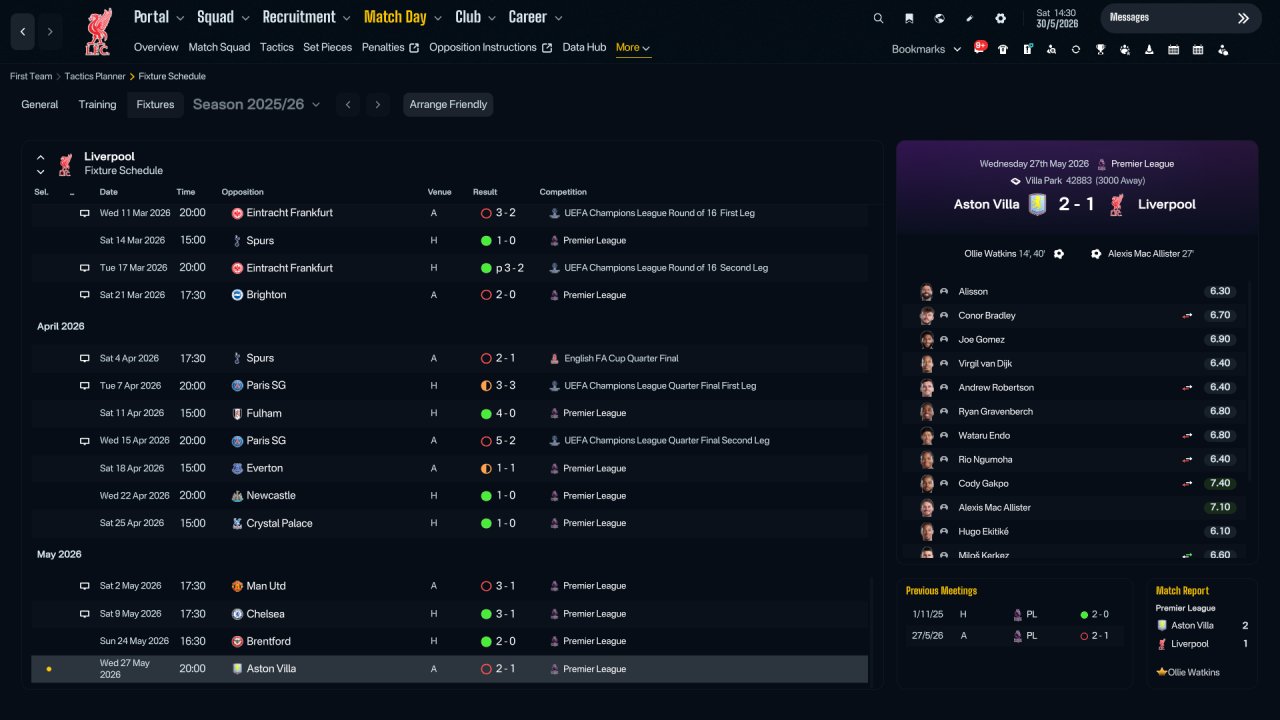Go to previous season with left arrow
Image resolution: width=1280 pixels, height=720 pixels.
point(347,104)
